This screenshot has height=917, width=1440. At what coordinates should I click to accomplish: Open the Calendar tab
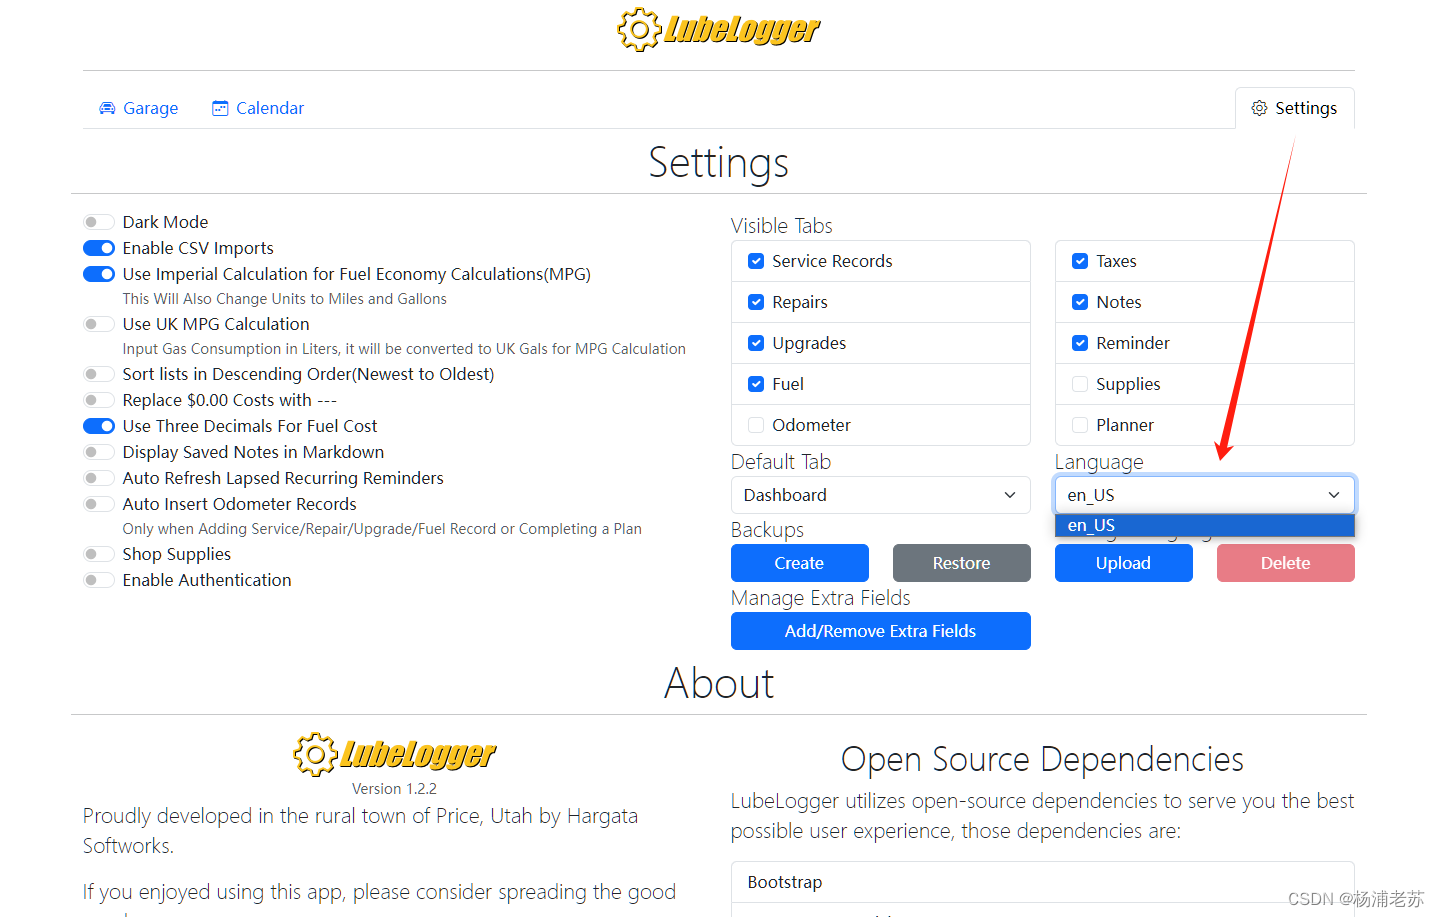(258, 108)
